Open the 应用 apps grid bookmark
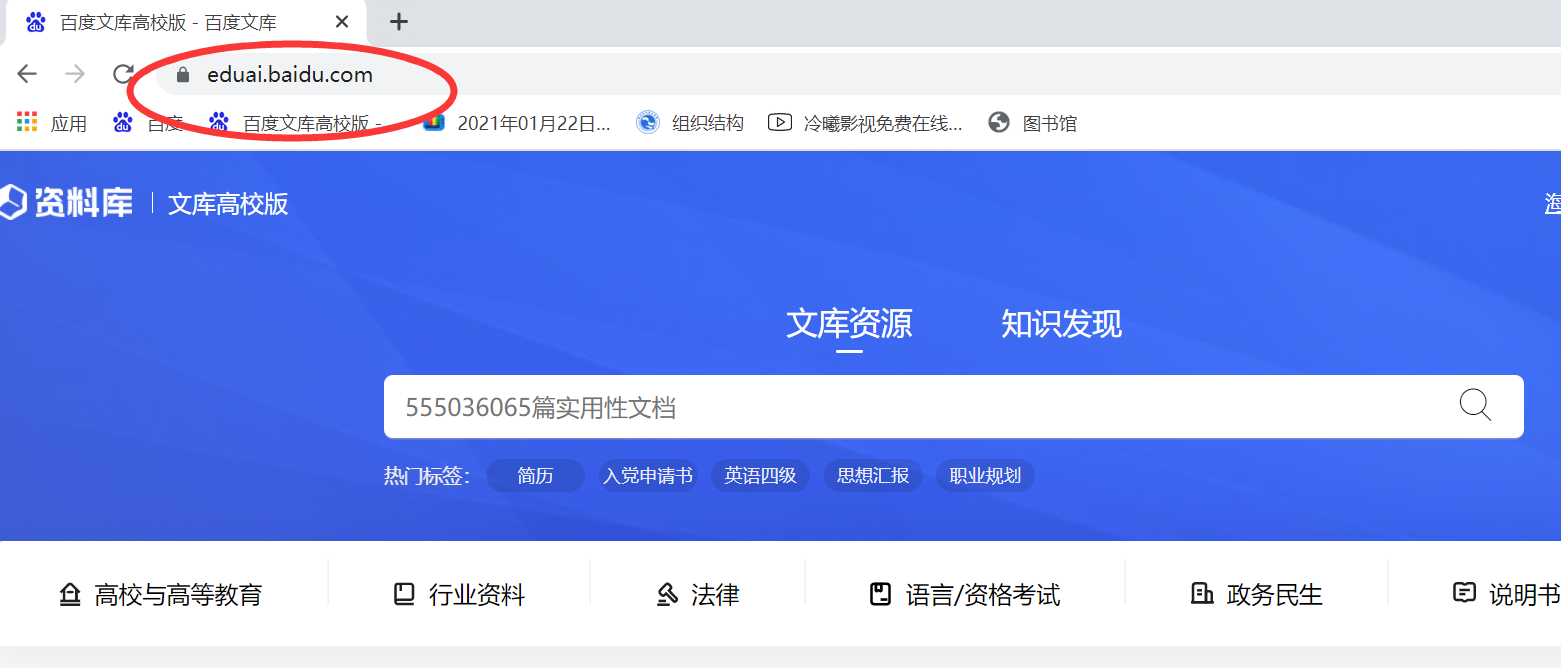Screen dimensions: 1561x668 coord(52,123)
